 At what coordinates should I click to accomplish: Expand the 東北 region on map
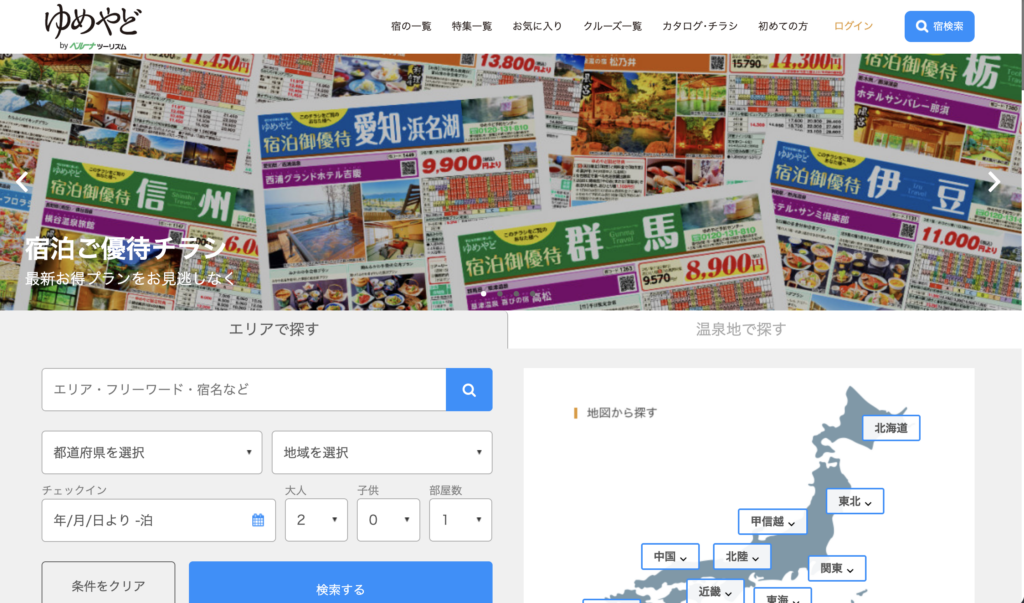pyautogui.click(x=854, y=501)
